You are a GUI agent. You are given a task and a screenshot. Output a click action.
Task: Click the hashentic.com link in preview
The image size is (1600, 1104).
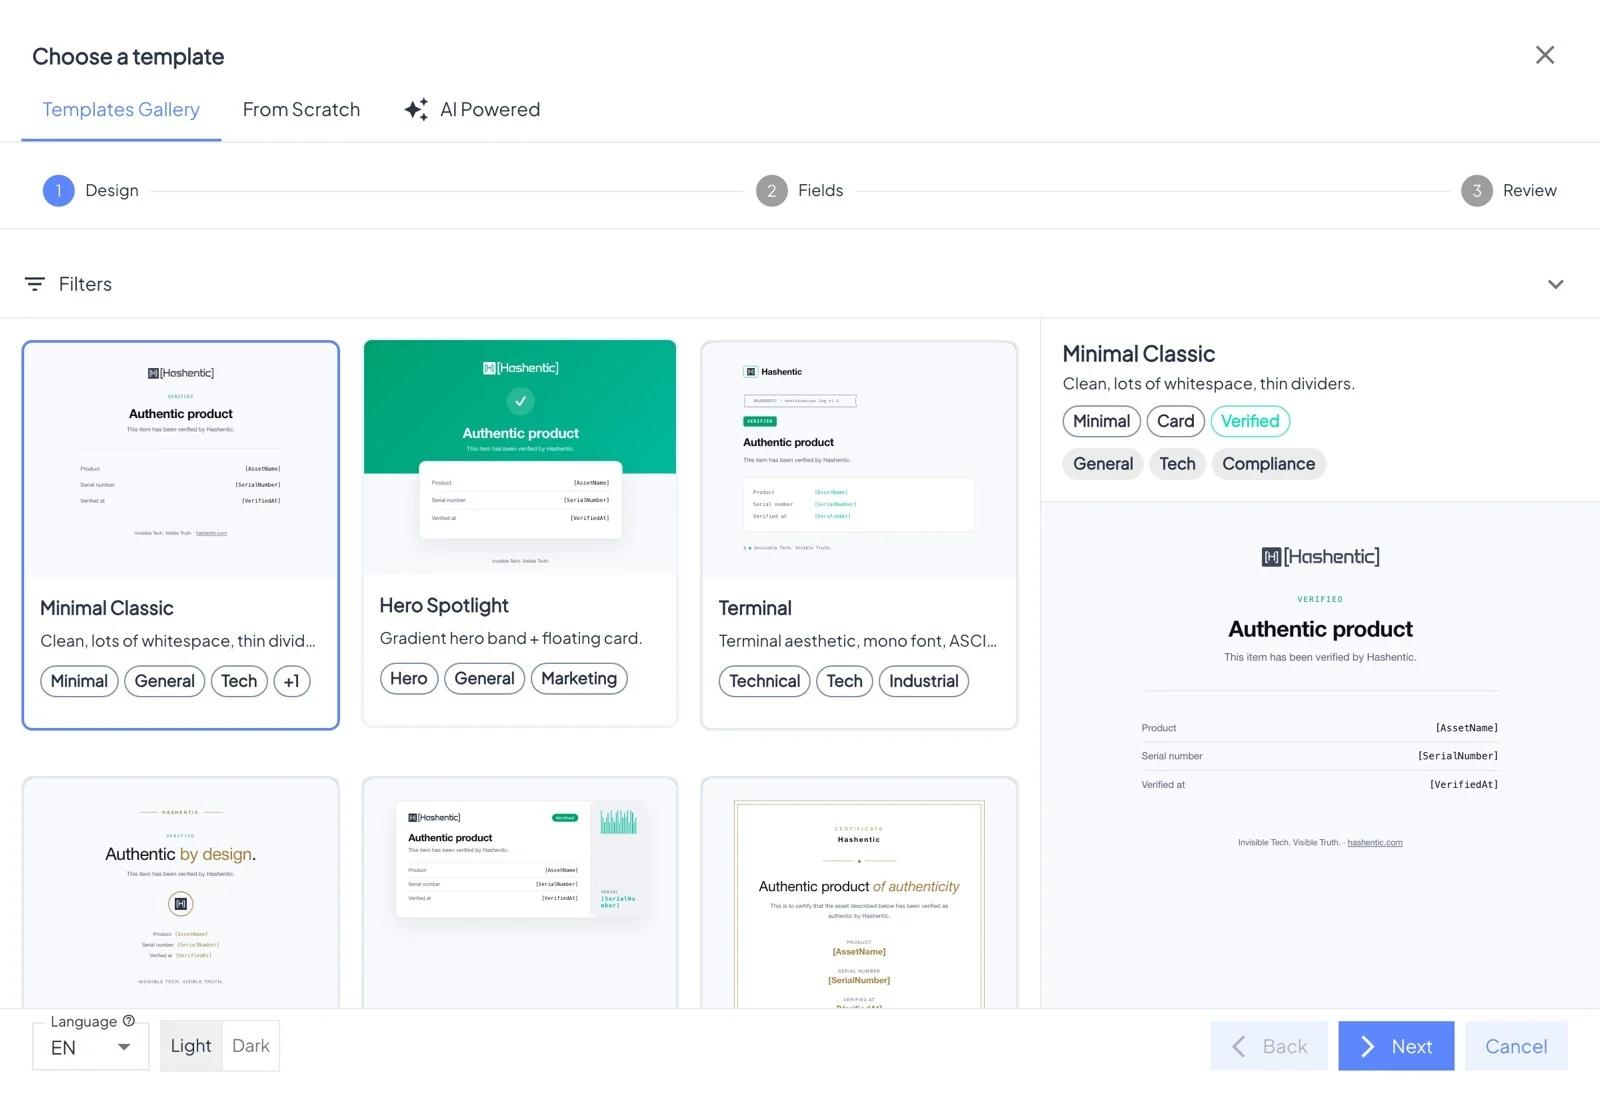click(x=1375, y=843)
